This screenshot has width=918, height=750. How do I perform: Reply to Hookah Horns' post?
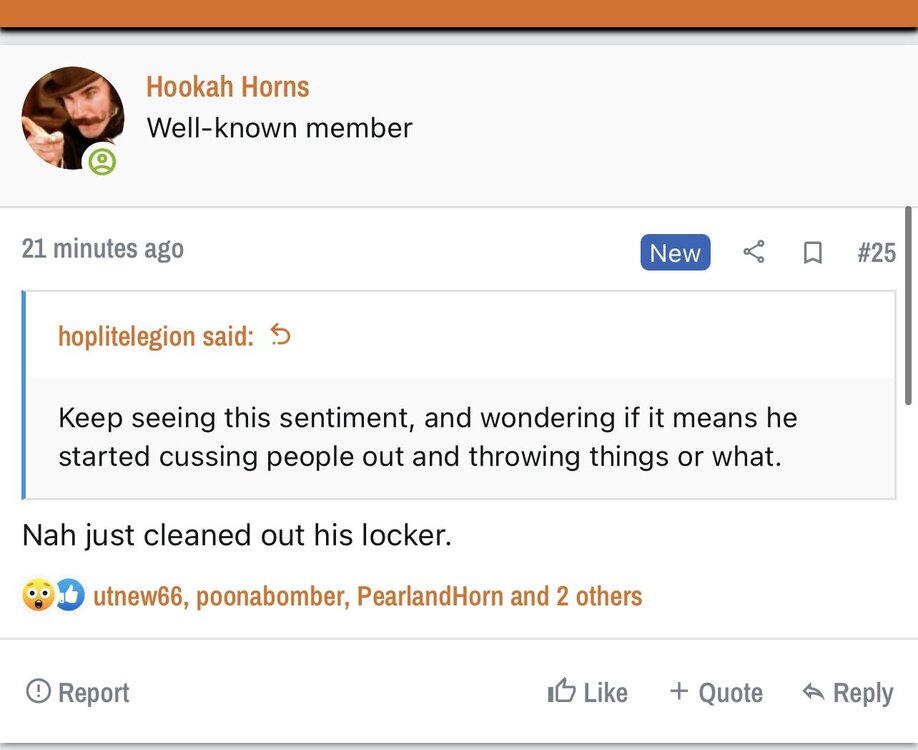(x=847, y=692)
